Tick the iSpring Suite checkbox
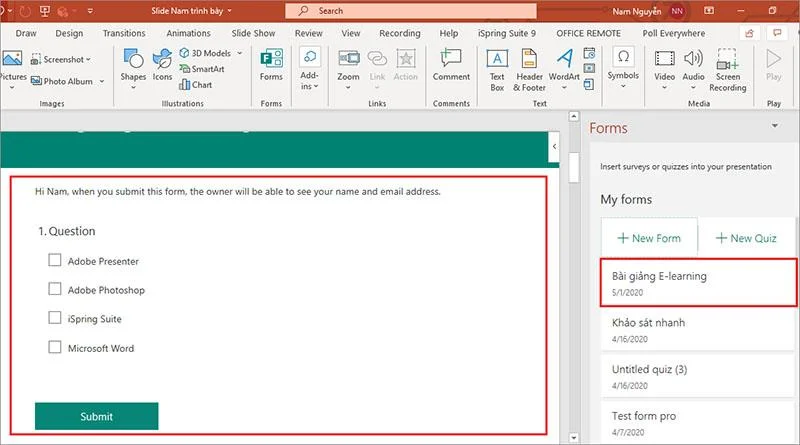This screenshot has height=445, width=800. coord(55,318)
